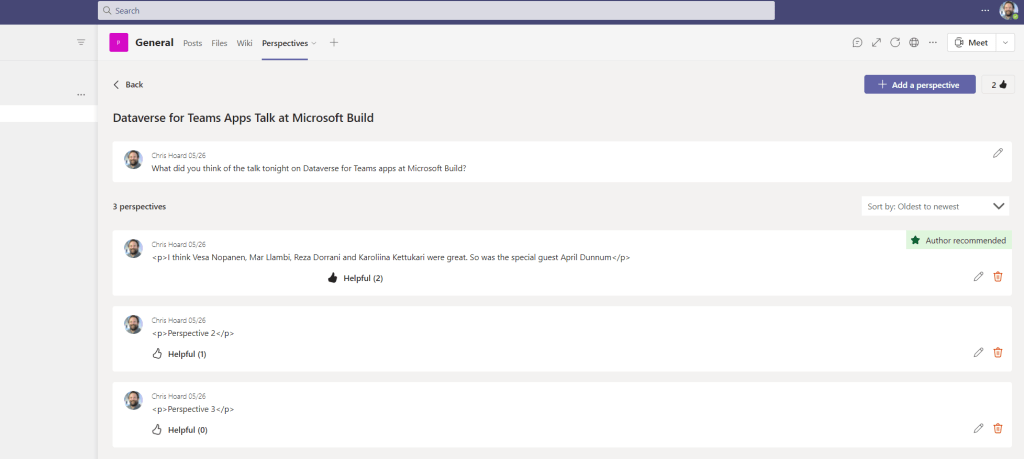Reload the Perspectives tab
Image resolution: width=1024 pixels, height=459 pixels.
click(x=895, y=43)
